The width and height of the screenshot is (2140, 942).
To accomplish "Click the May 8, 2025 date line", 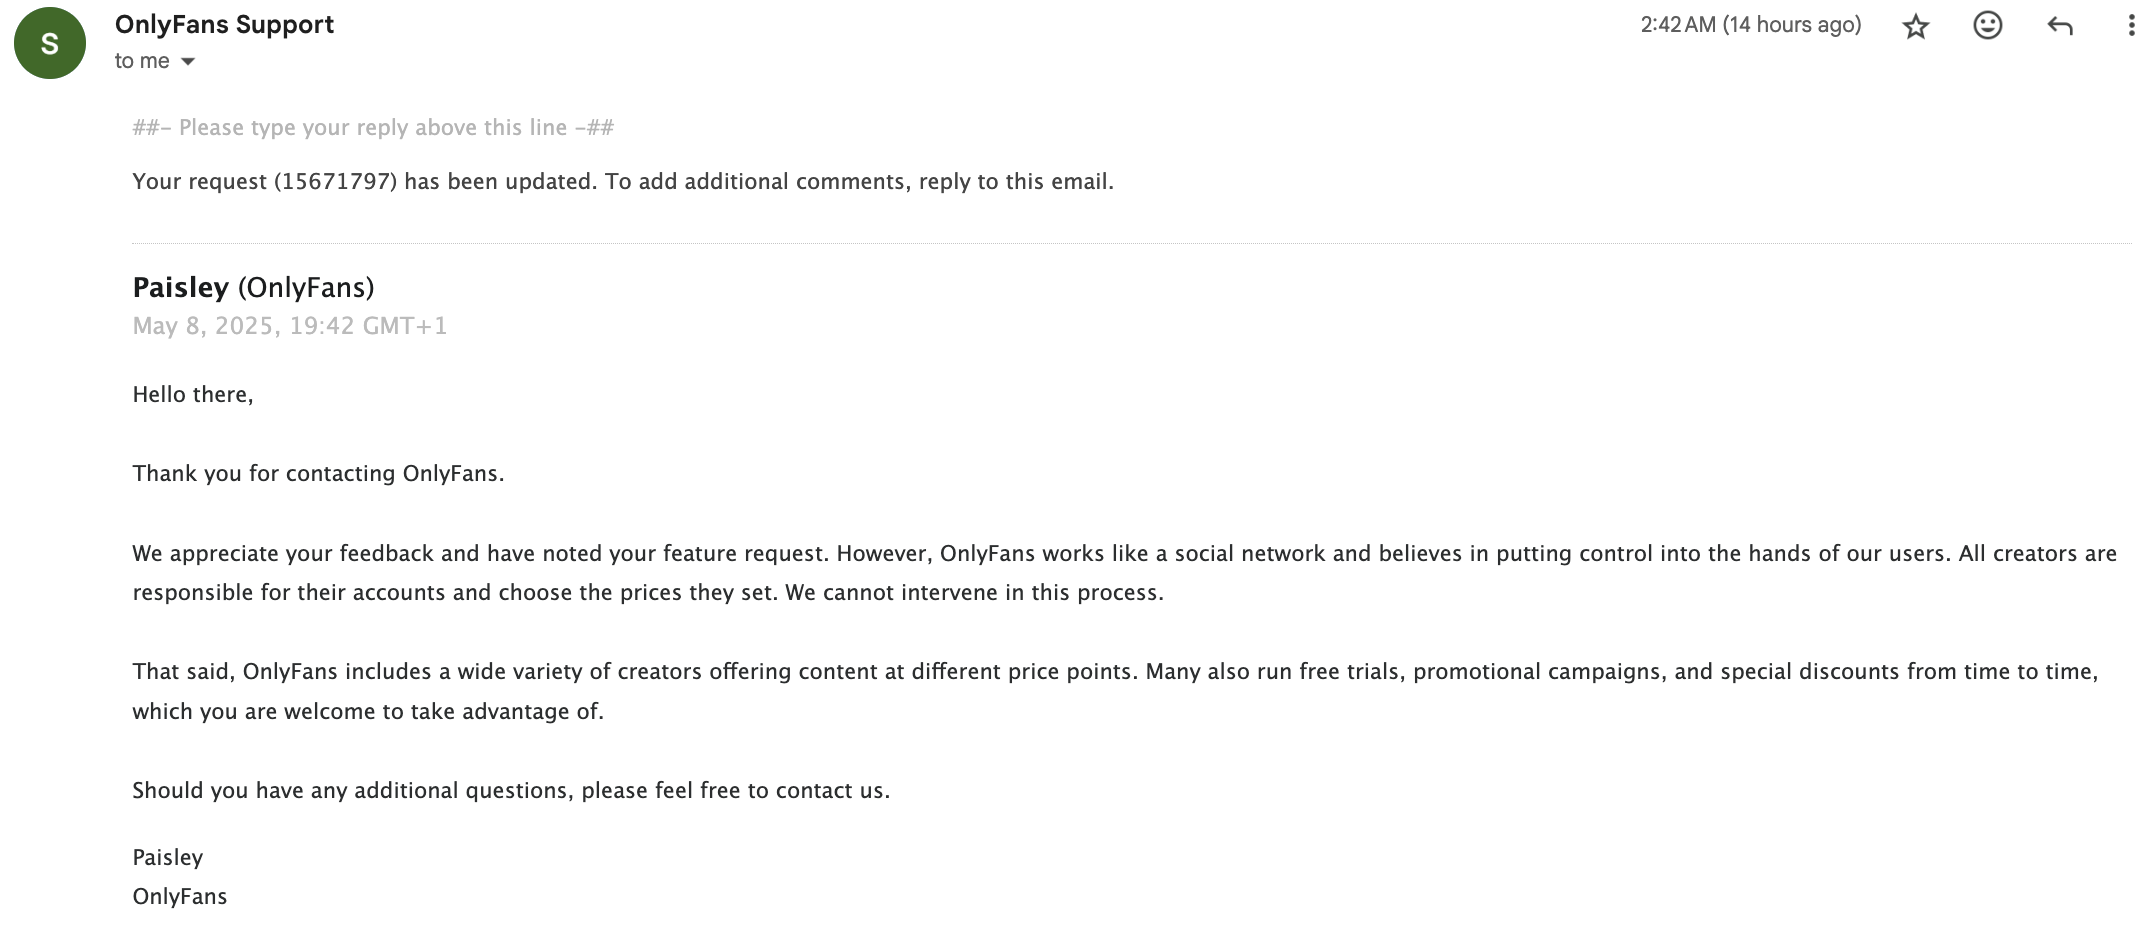I will tap(290, 326).
